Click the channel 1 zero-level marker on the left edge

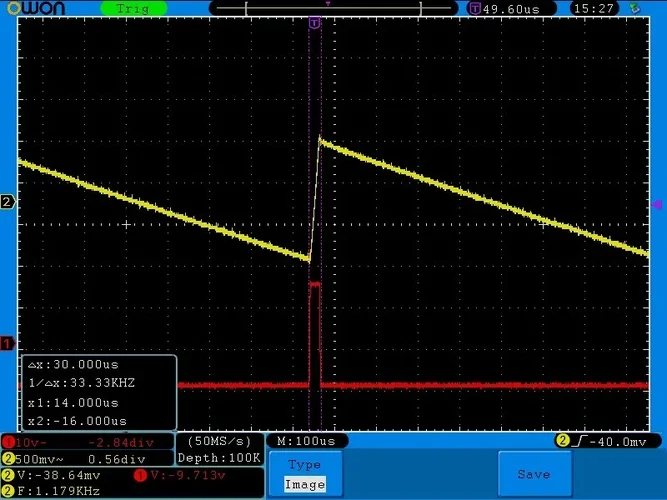point(7,343)
